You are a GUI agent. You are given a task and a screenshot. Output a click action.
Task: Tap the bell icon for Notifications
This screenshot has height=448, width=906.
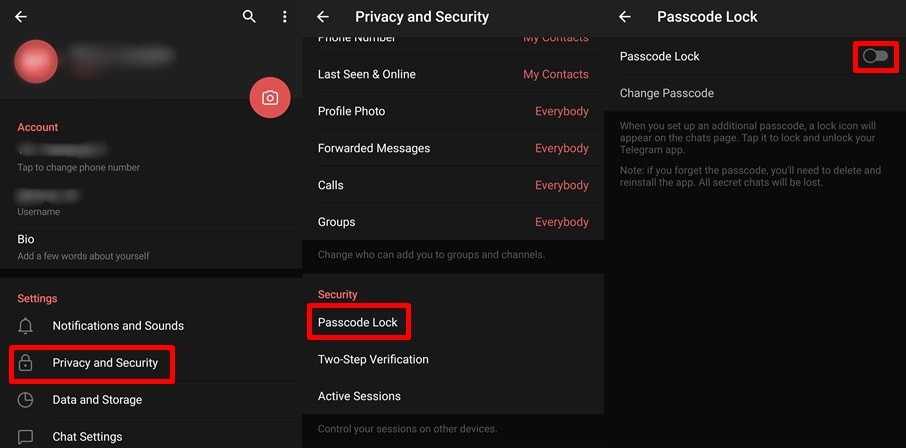tap(26, 326)
